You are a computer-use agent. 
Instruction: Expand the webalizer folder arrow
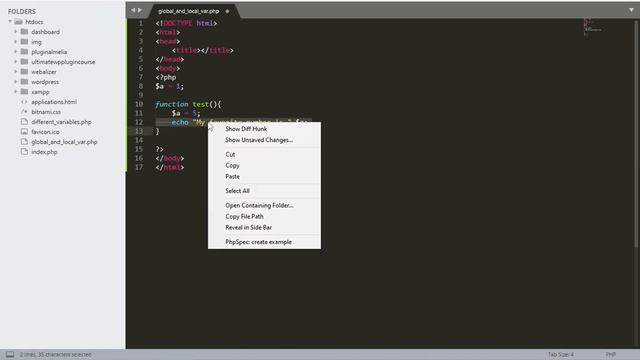(16, 71)
